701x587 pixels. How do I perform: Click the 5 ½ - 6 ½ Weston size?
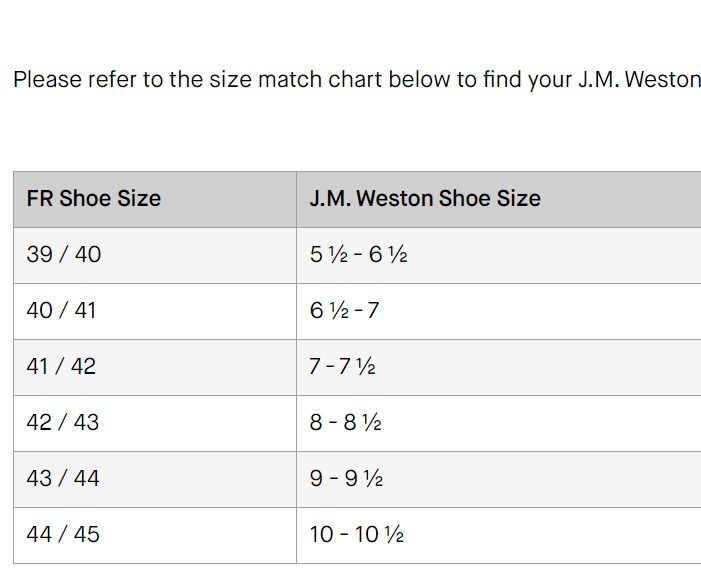(x=358, y=254)
